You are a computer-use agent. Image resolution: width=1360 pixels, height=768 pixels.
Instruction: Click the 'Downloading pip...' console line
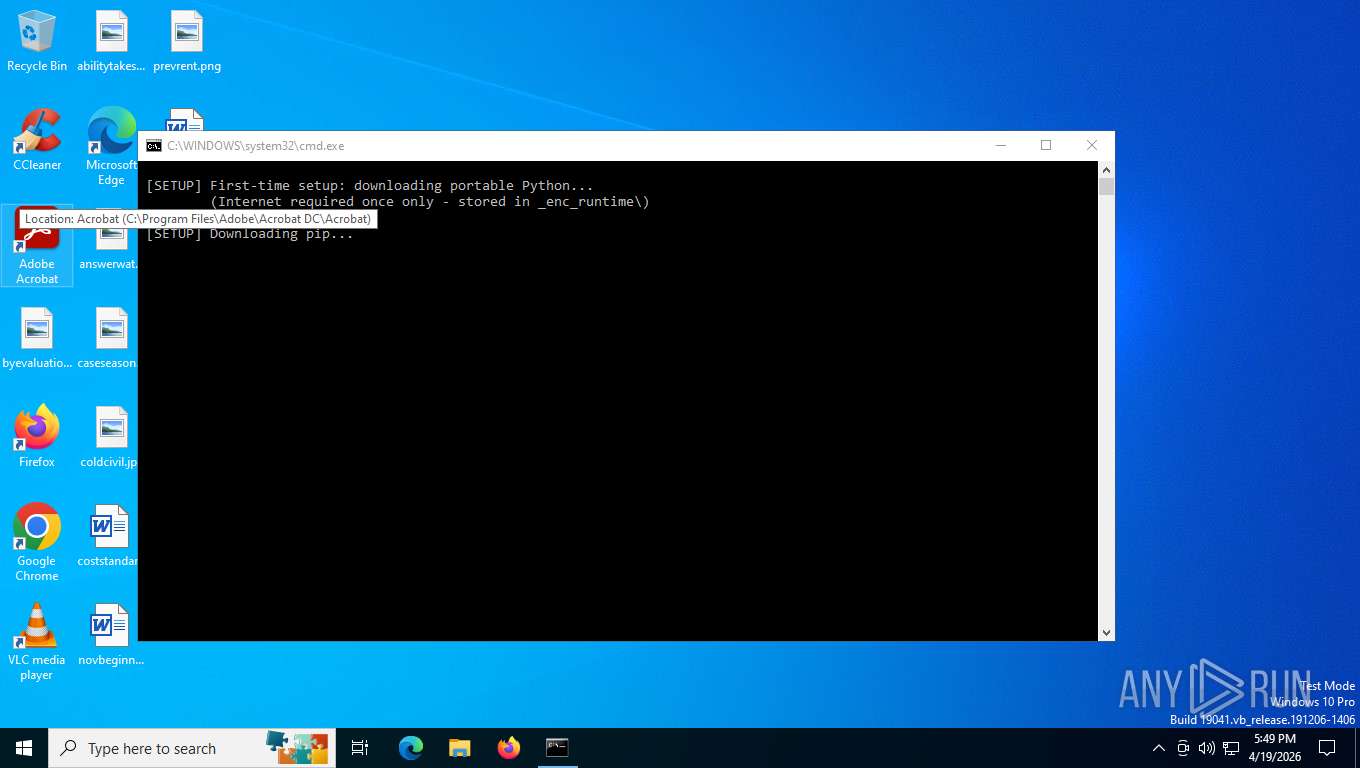click(250, 234)
